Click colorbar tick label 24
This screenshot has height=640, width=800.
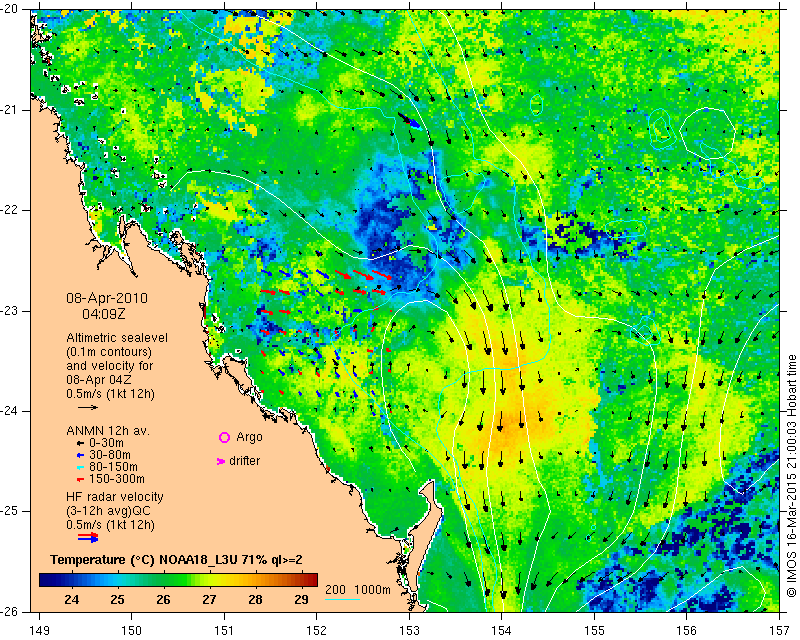[x=71, y=599]
